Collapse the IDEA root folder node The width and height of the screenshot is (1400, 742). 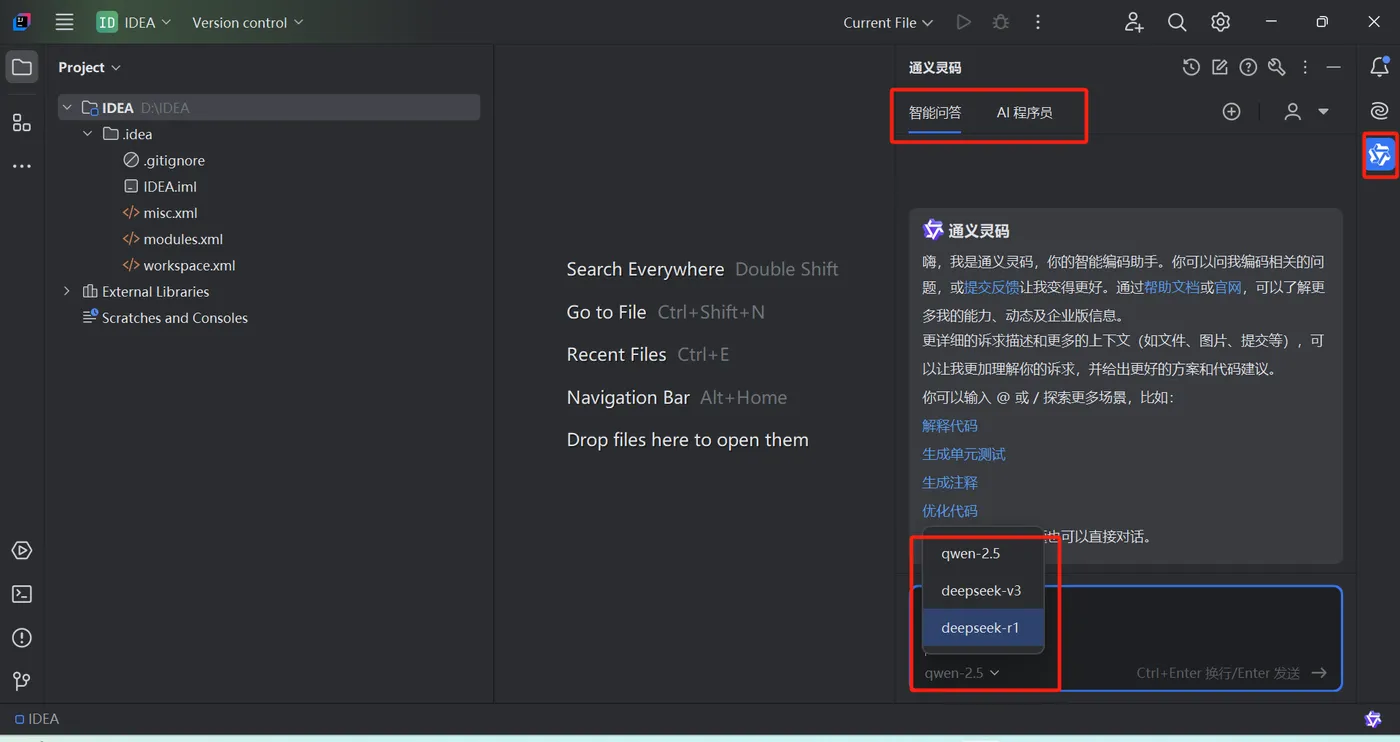click(x=66, y=108)
